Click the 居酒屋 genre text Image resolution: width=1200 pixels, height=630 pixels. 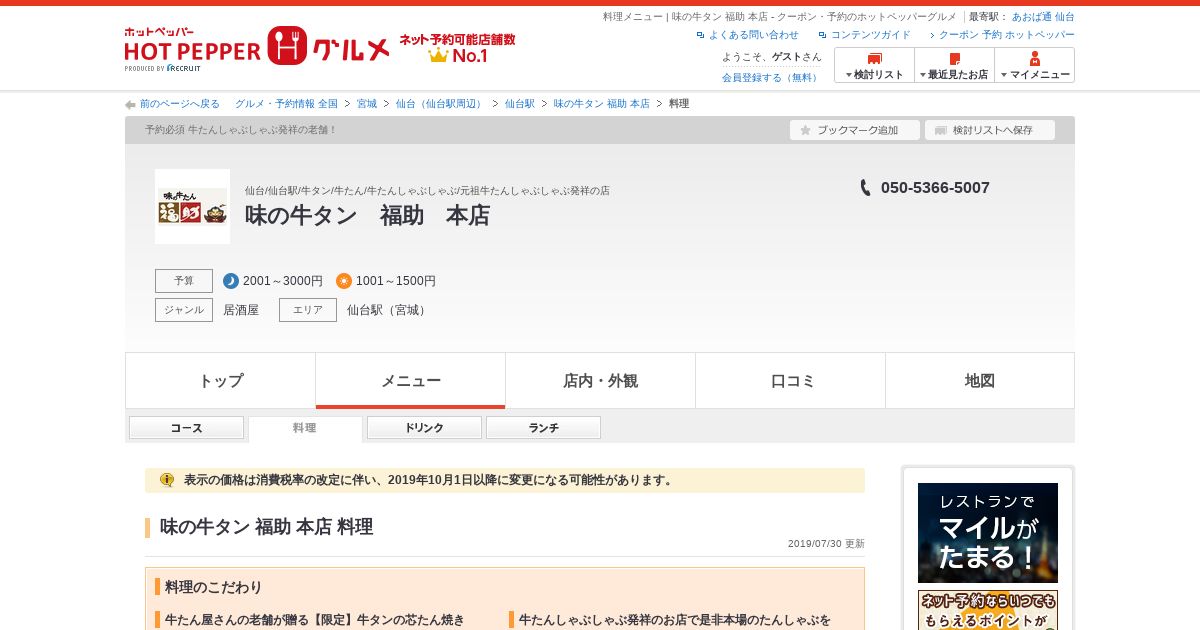point(241,310)
